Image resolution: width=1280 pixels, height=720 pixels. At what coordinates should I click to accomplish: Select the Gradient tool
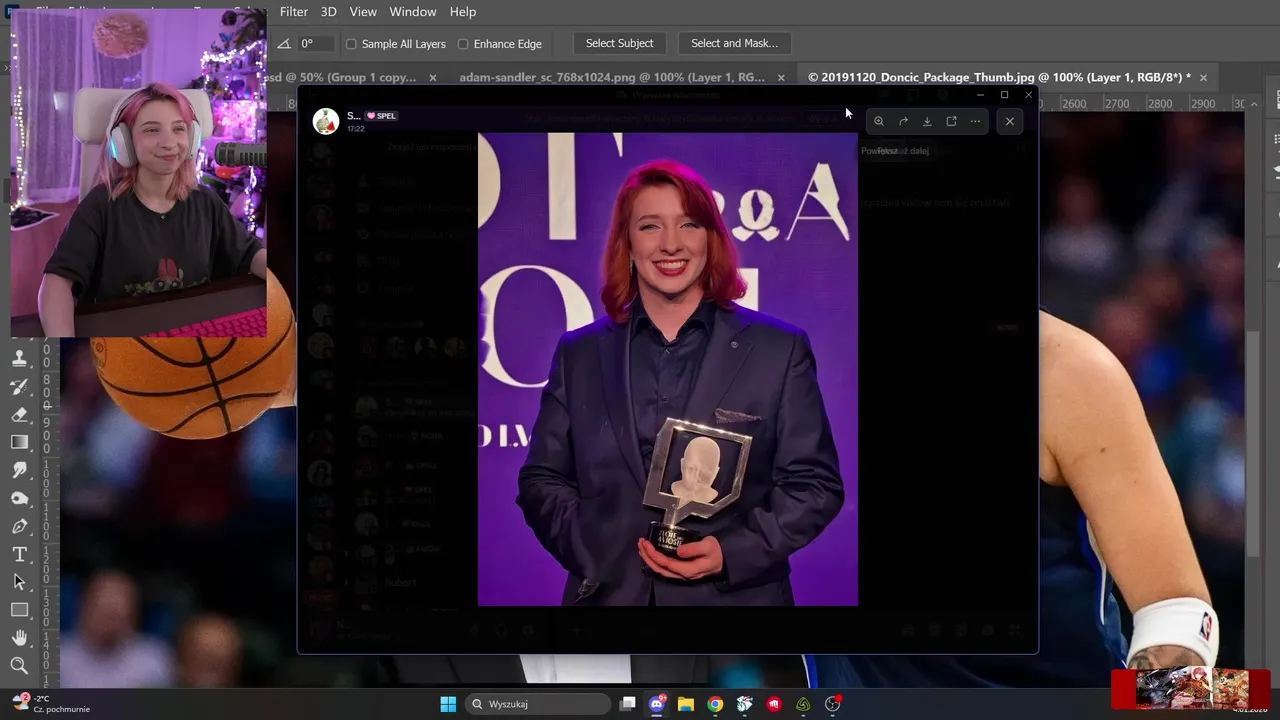click(19, 442)
